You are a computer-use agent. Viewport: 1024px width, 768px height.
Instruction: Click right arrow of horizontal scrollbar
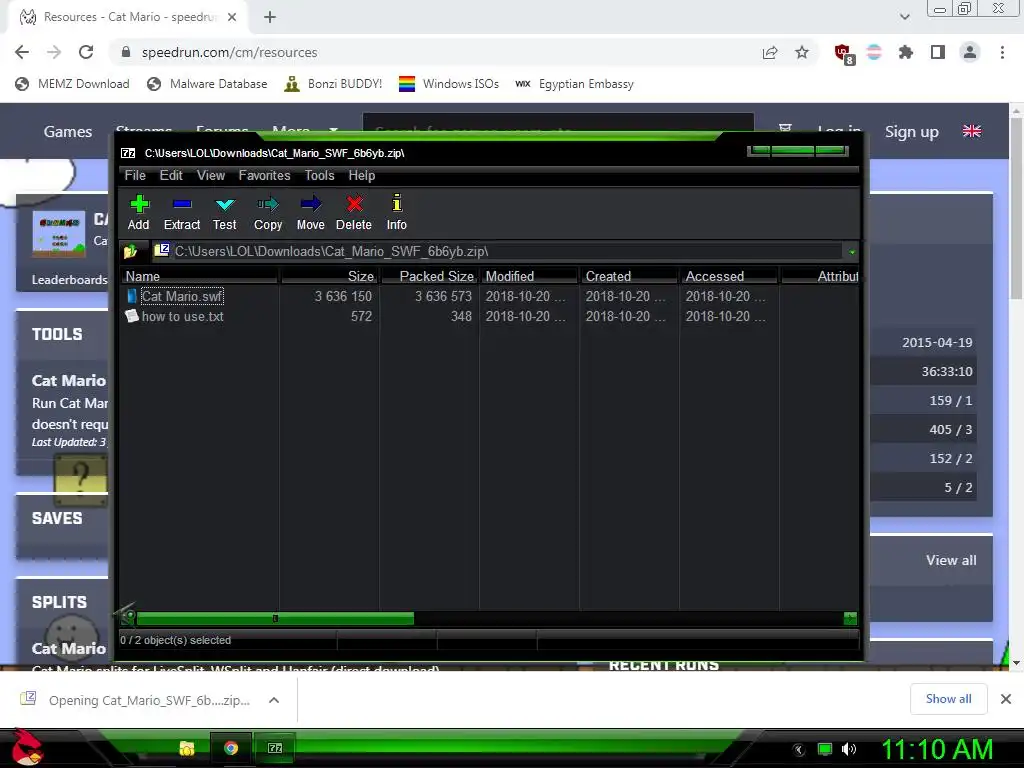(x=850, y=618)
